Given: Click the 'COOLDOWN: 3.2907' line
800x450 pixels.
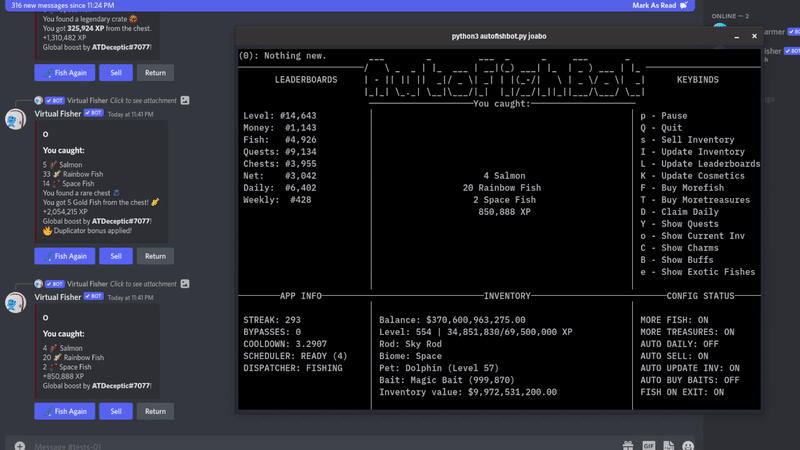Looking at the screenshot, I should [285, 344].
